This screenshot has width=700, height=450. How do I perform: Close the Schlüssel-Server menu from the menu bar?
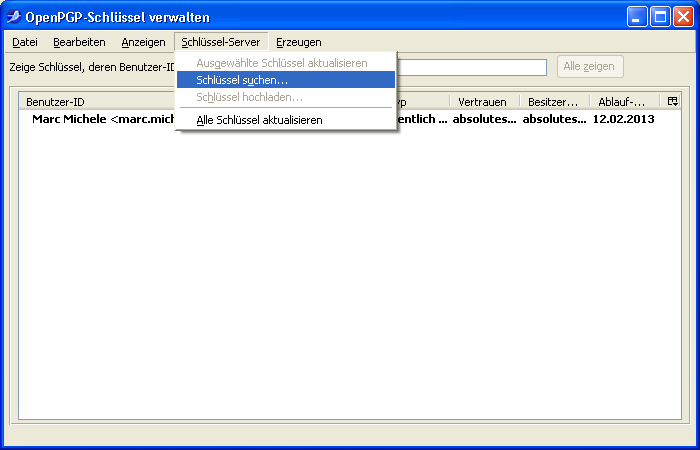tap(221, 42)
